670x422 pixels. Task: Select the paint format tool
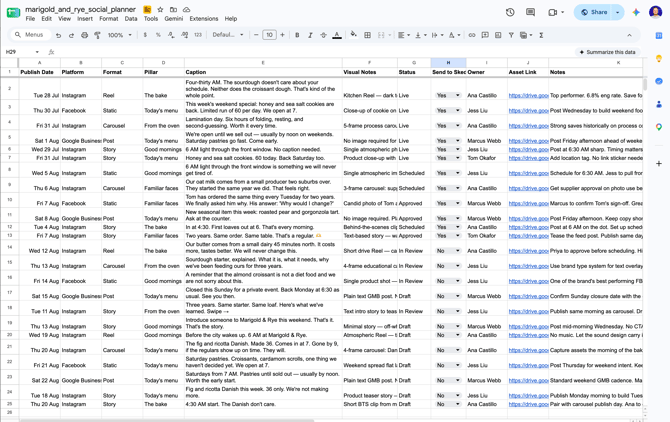[x=97, y=35]
